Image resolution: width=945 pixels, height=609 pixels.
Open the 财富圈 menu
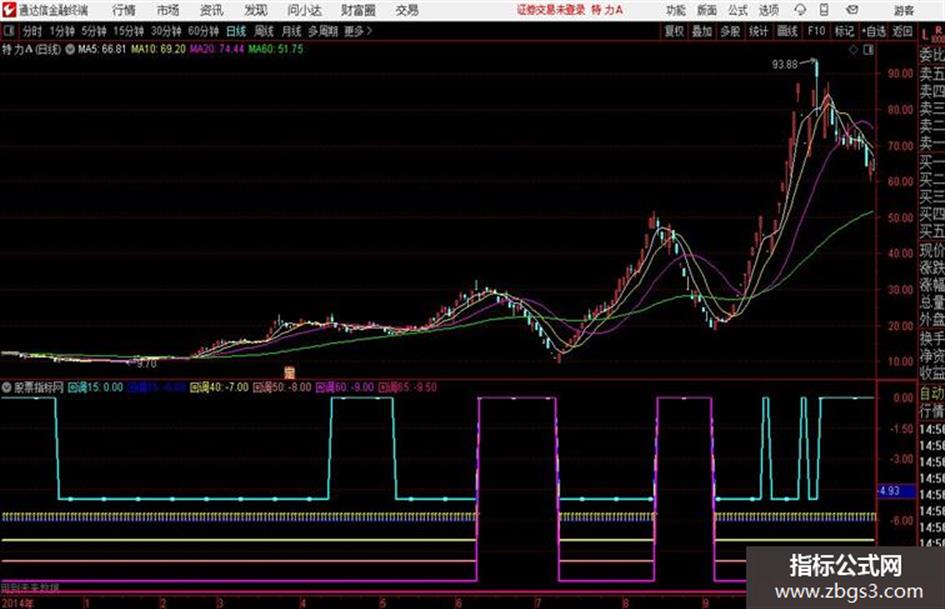click(358, 10)
